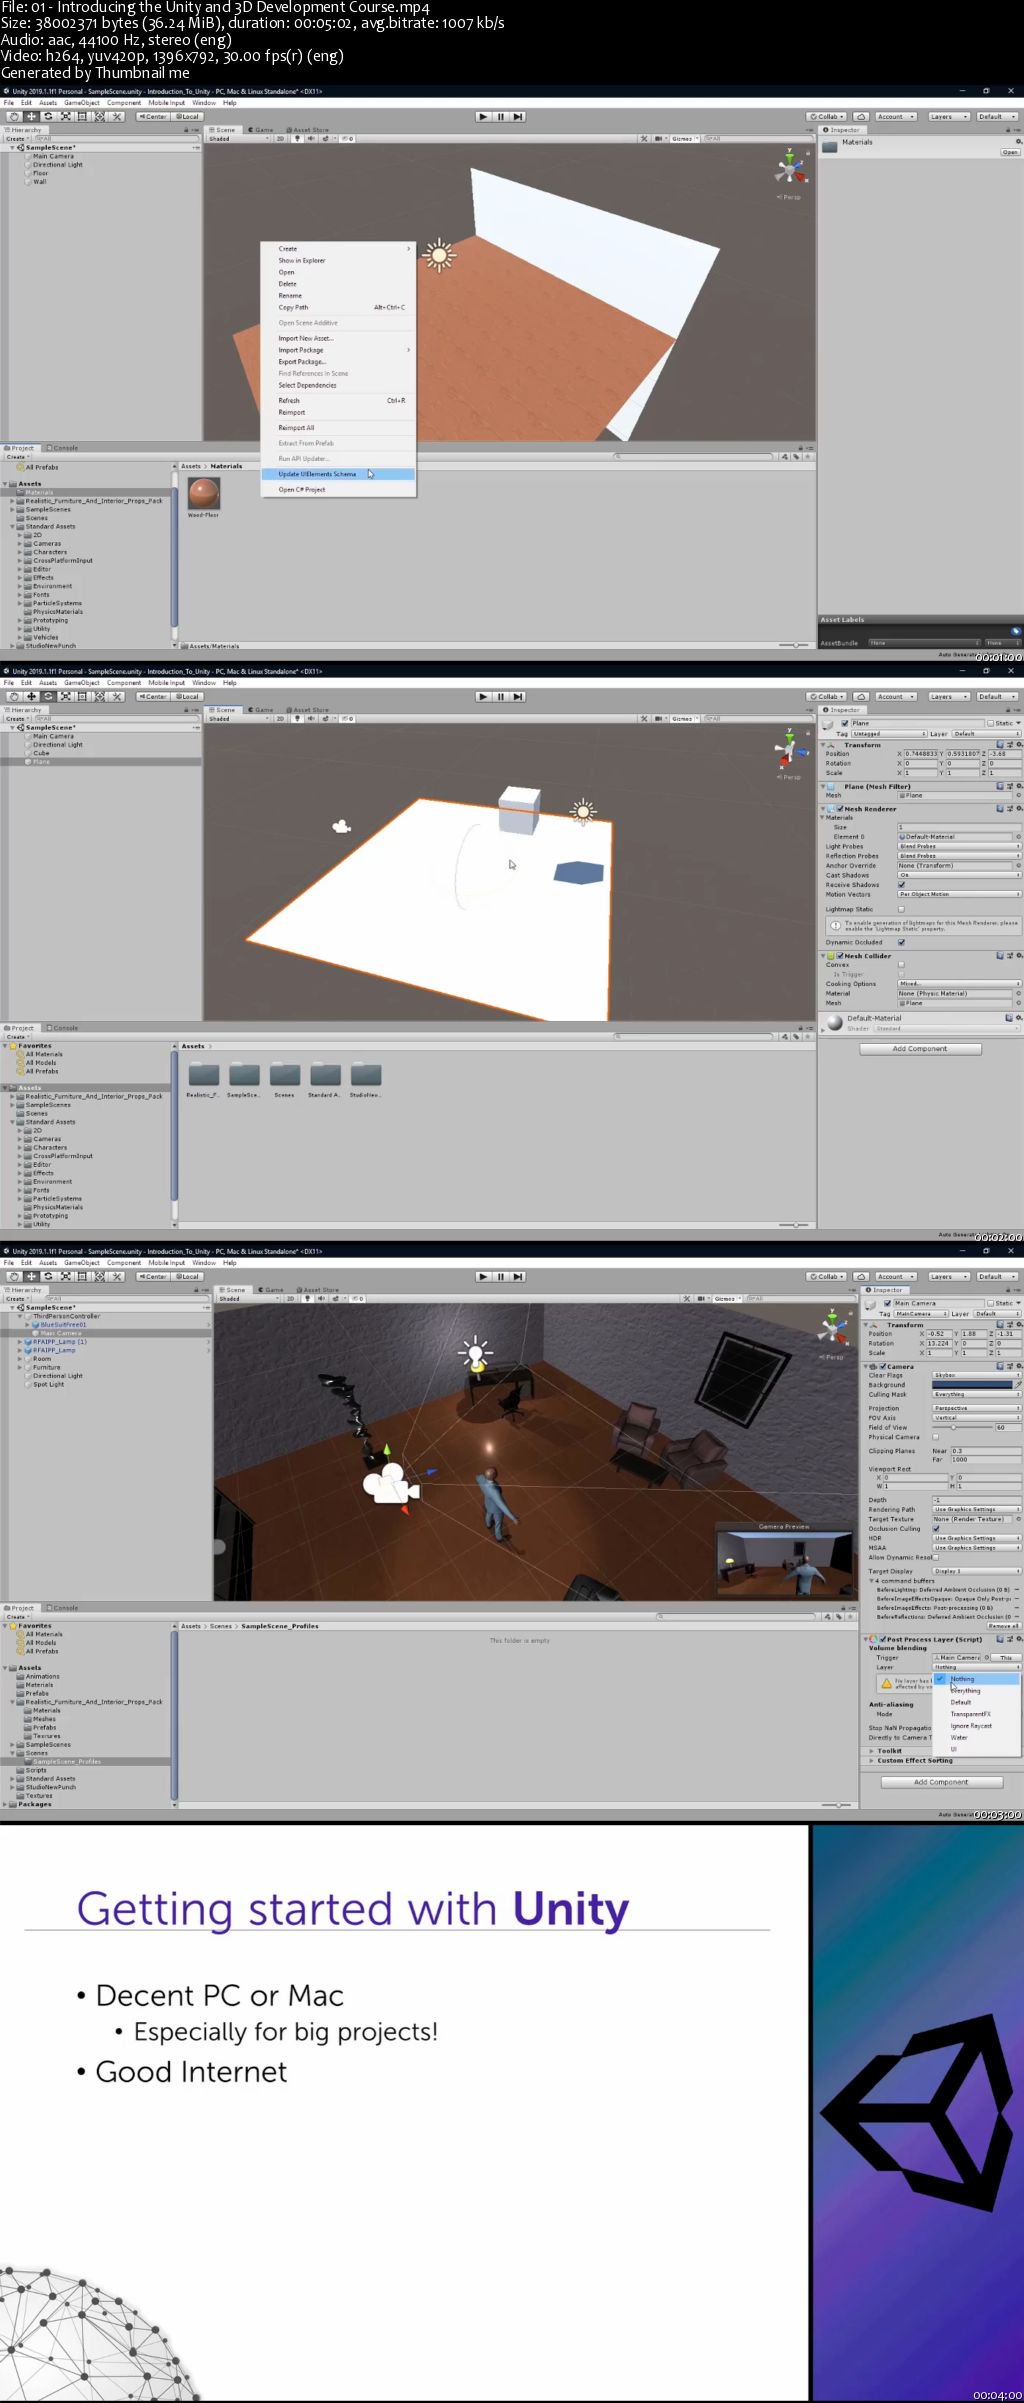Viewport: 1024px width, 2403px height.
Task: Toggle Dynamic Occluded checkbox
Action: click(901, 942)
